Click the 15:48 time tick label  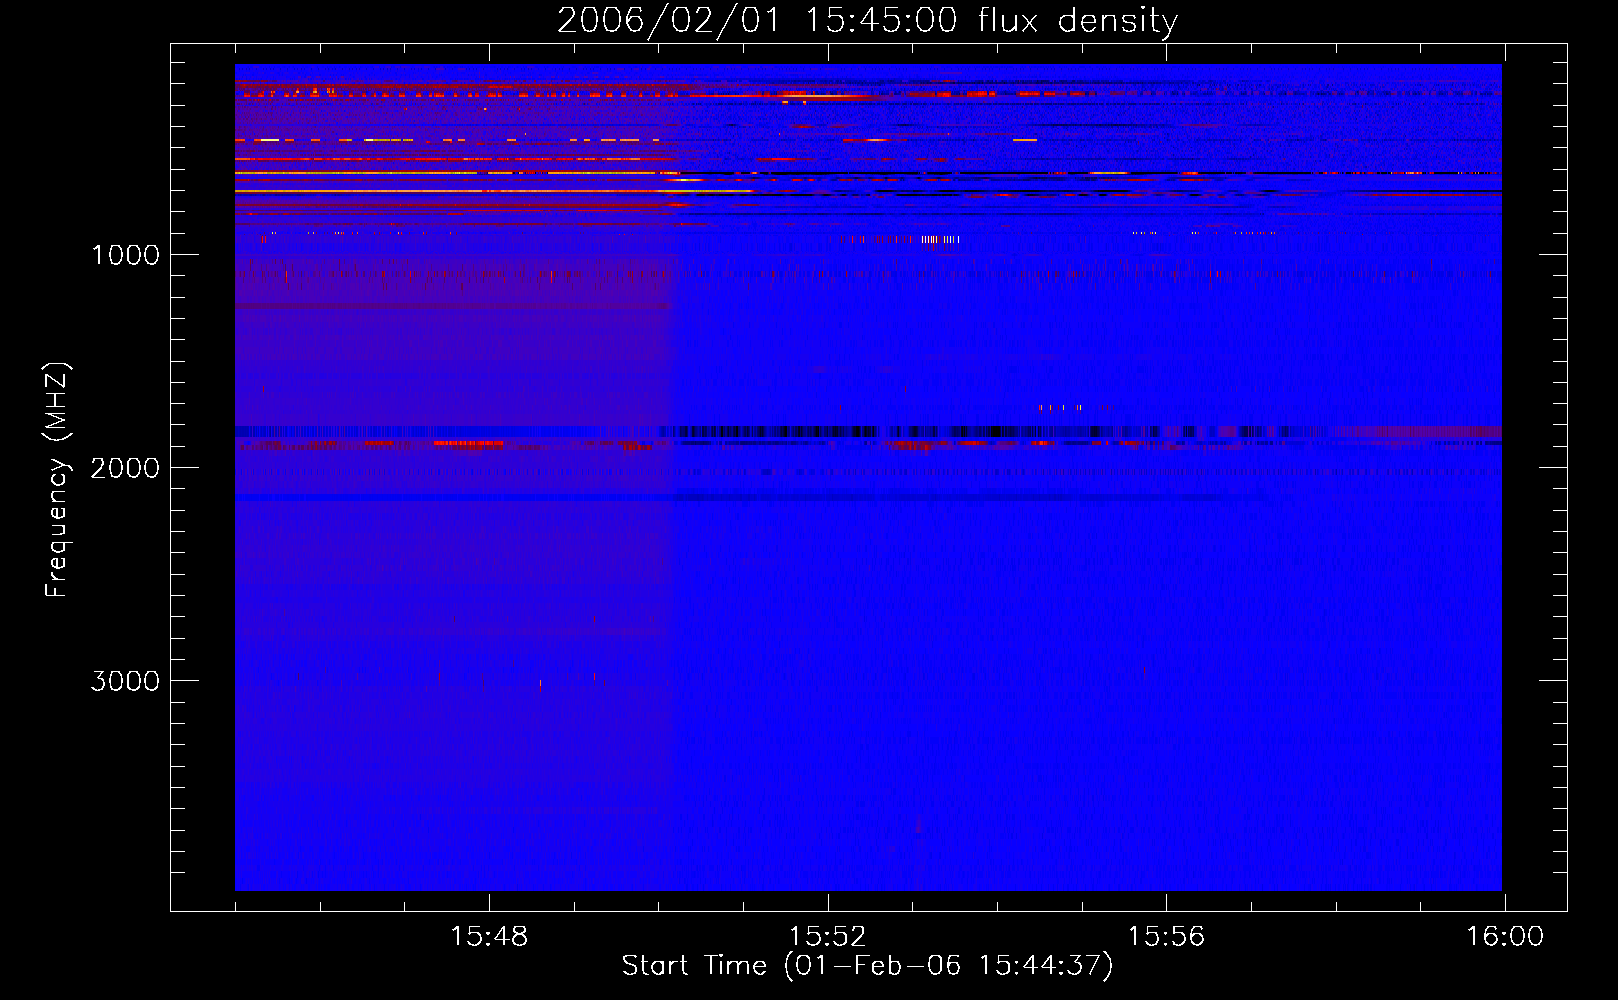tap(489, 937)
